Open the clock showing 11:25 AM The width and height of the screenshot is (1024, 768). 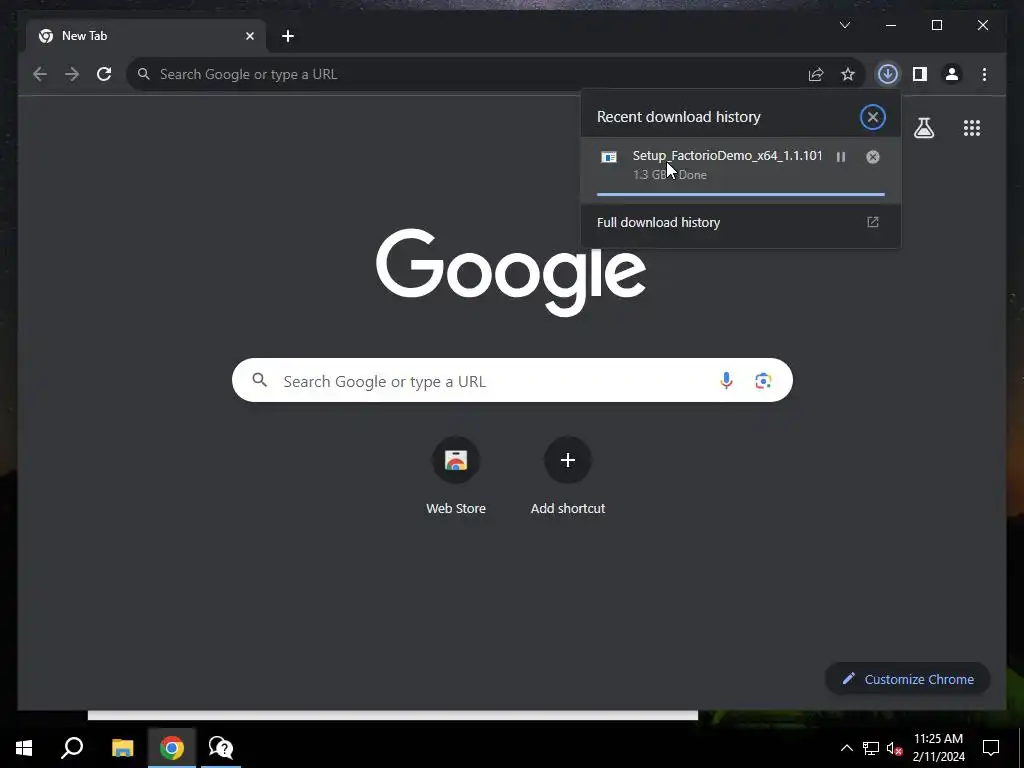[x=938, y=748]
